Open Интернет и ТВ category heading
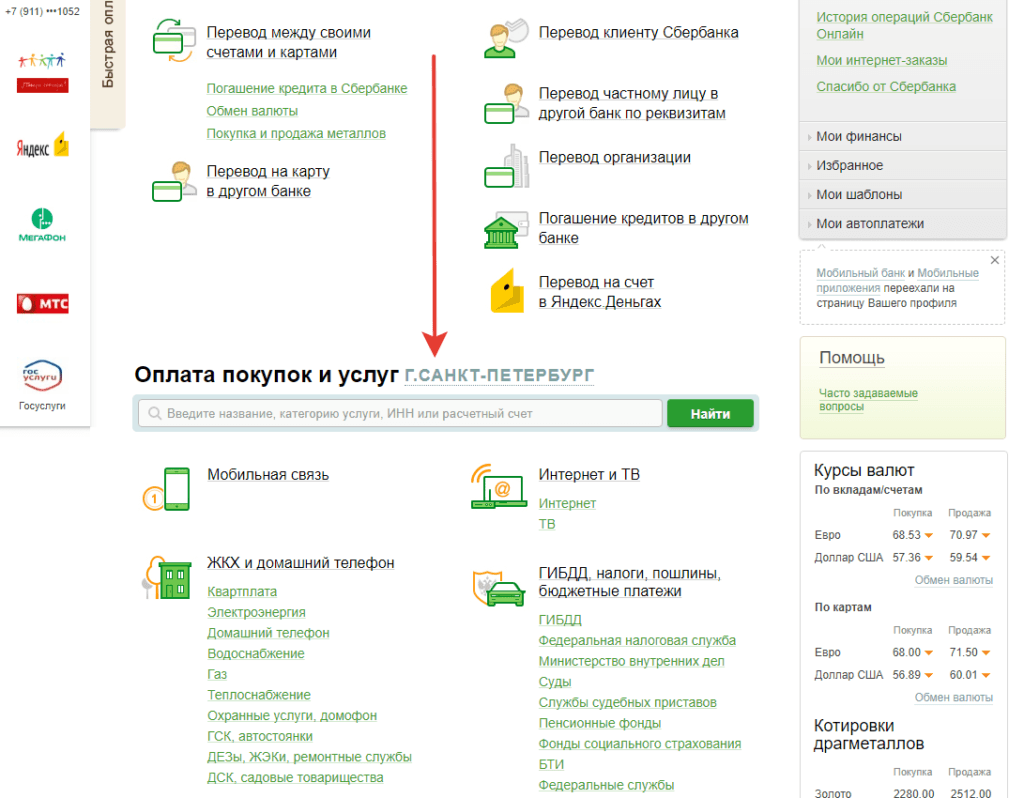This screenshot has height=798, width=1024. [589, 475]
